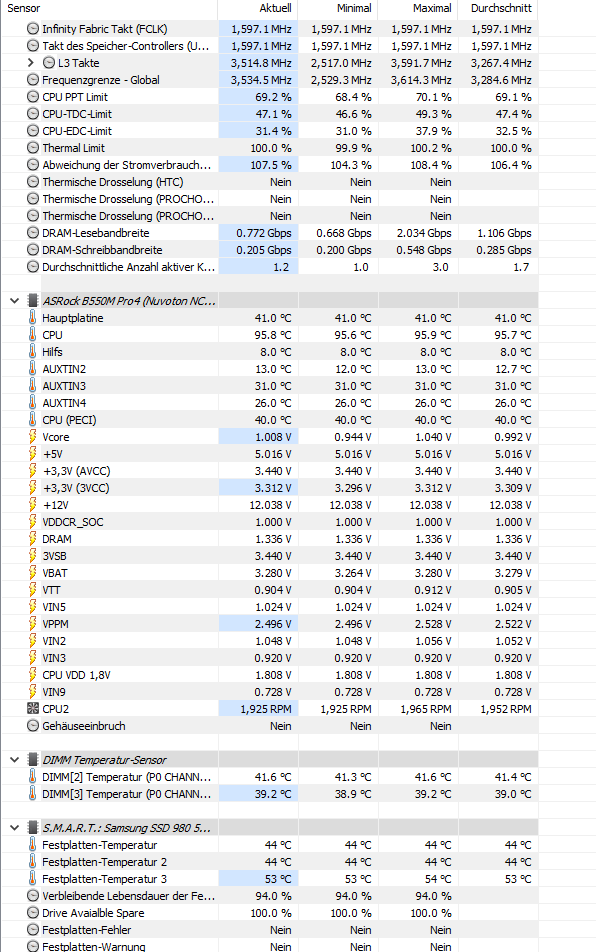Select the DRAM-Lesebandbreite sensor row
This screenshot has height=952, width=596.
tap(269, 233)
